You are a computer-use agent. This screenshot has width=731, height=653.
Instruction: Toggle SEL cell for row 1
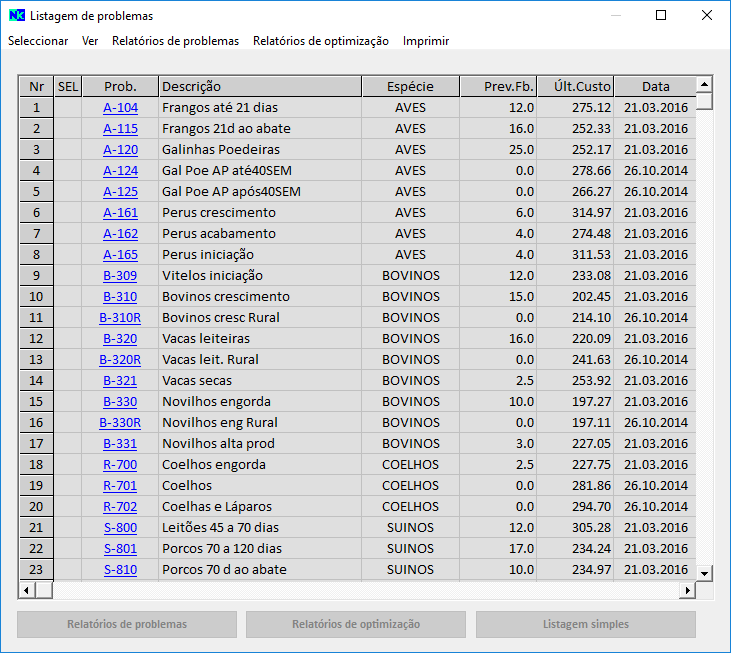point(68,108)
